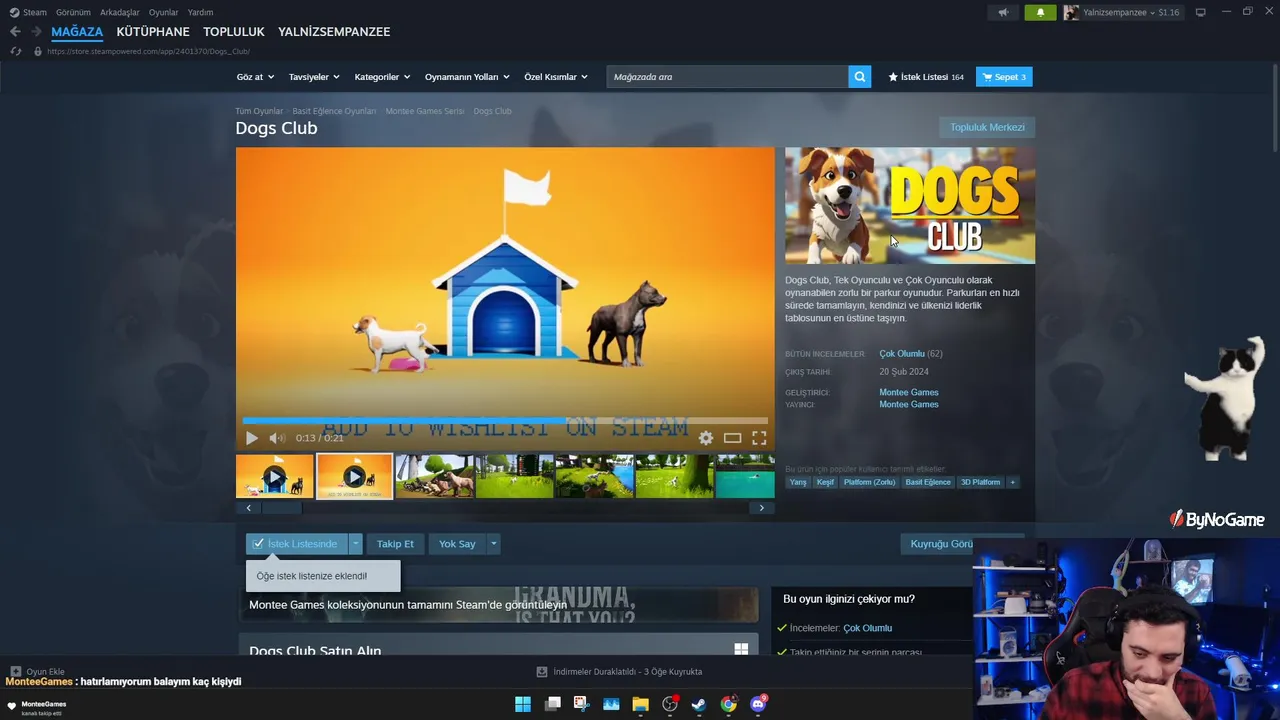Click in the Mağazada ara search field
Image resolution: width=1280 pixels, height=720 pixels.
pyautogui.click(x=727, y=77)
